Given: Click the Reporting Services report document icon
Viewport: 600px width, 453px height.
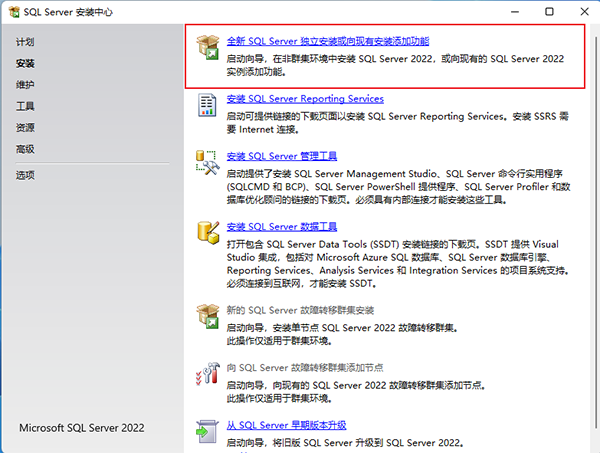Looking at the screenshot, I should coord(207,105).
